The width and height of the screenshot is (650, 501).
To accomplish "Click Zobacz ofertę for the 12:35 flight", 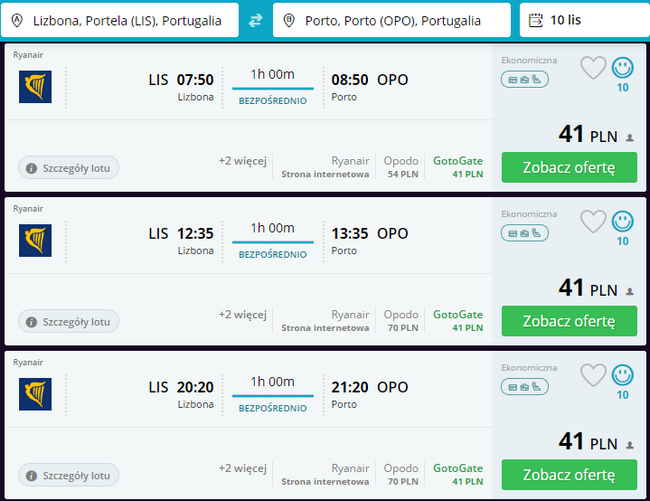I will [x=569, y=321].
